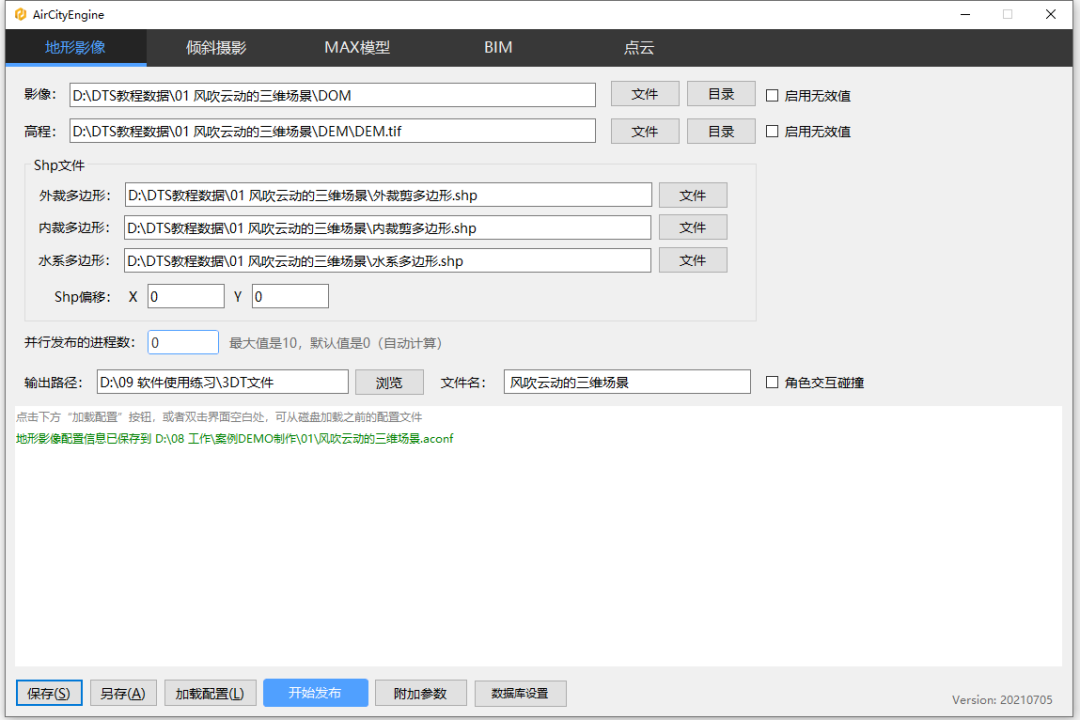Open the 倾斜摄影 tab

[216, 48]
